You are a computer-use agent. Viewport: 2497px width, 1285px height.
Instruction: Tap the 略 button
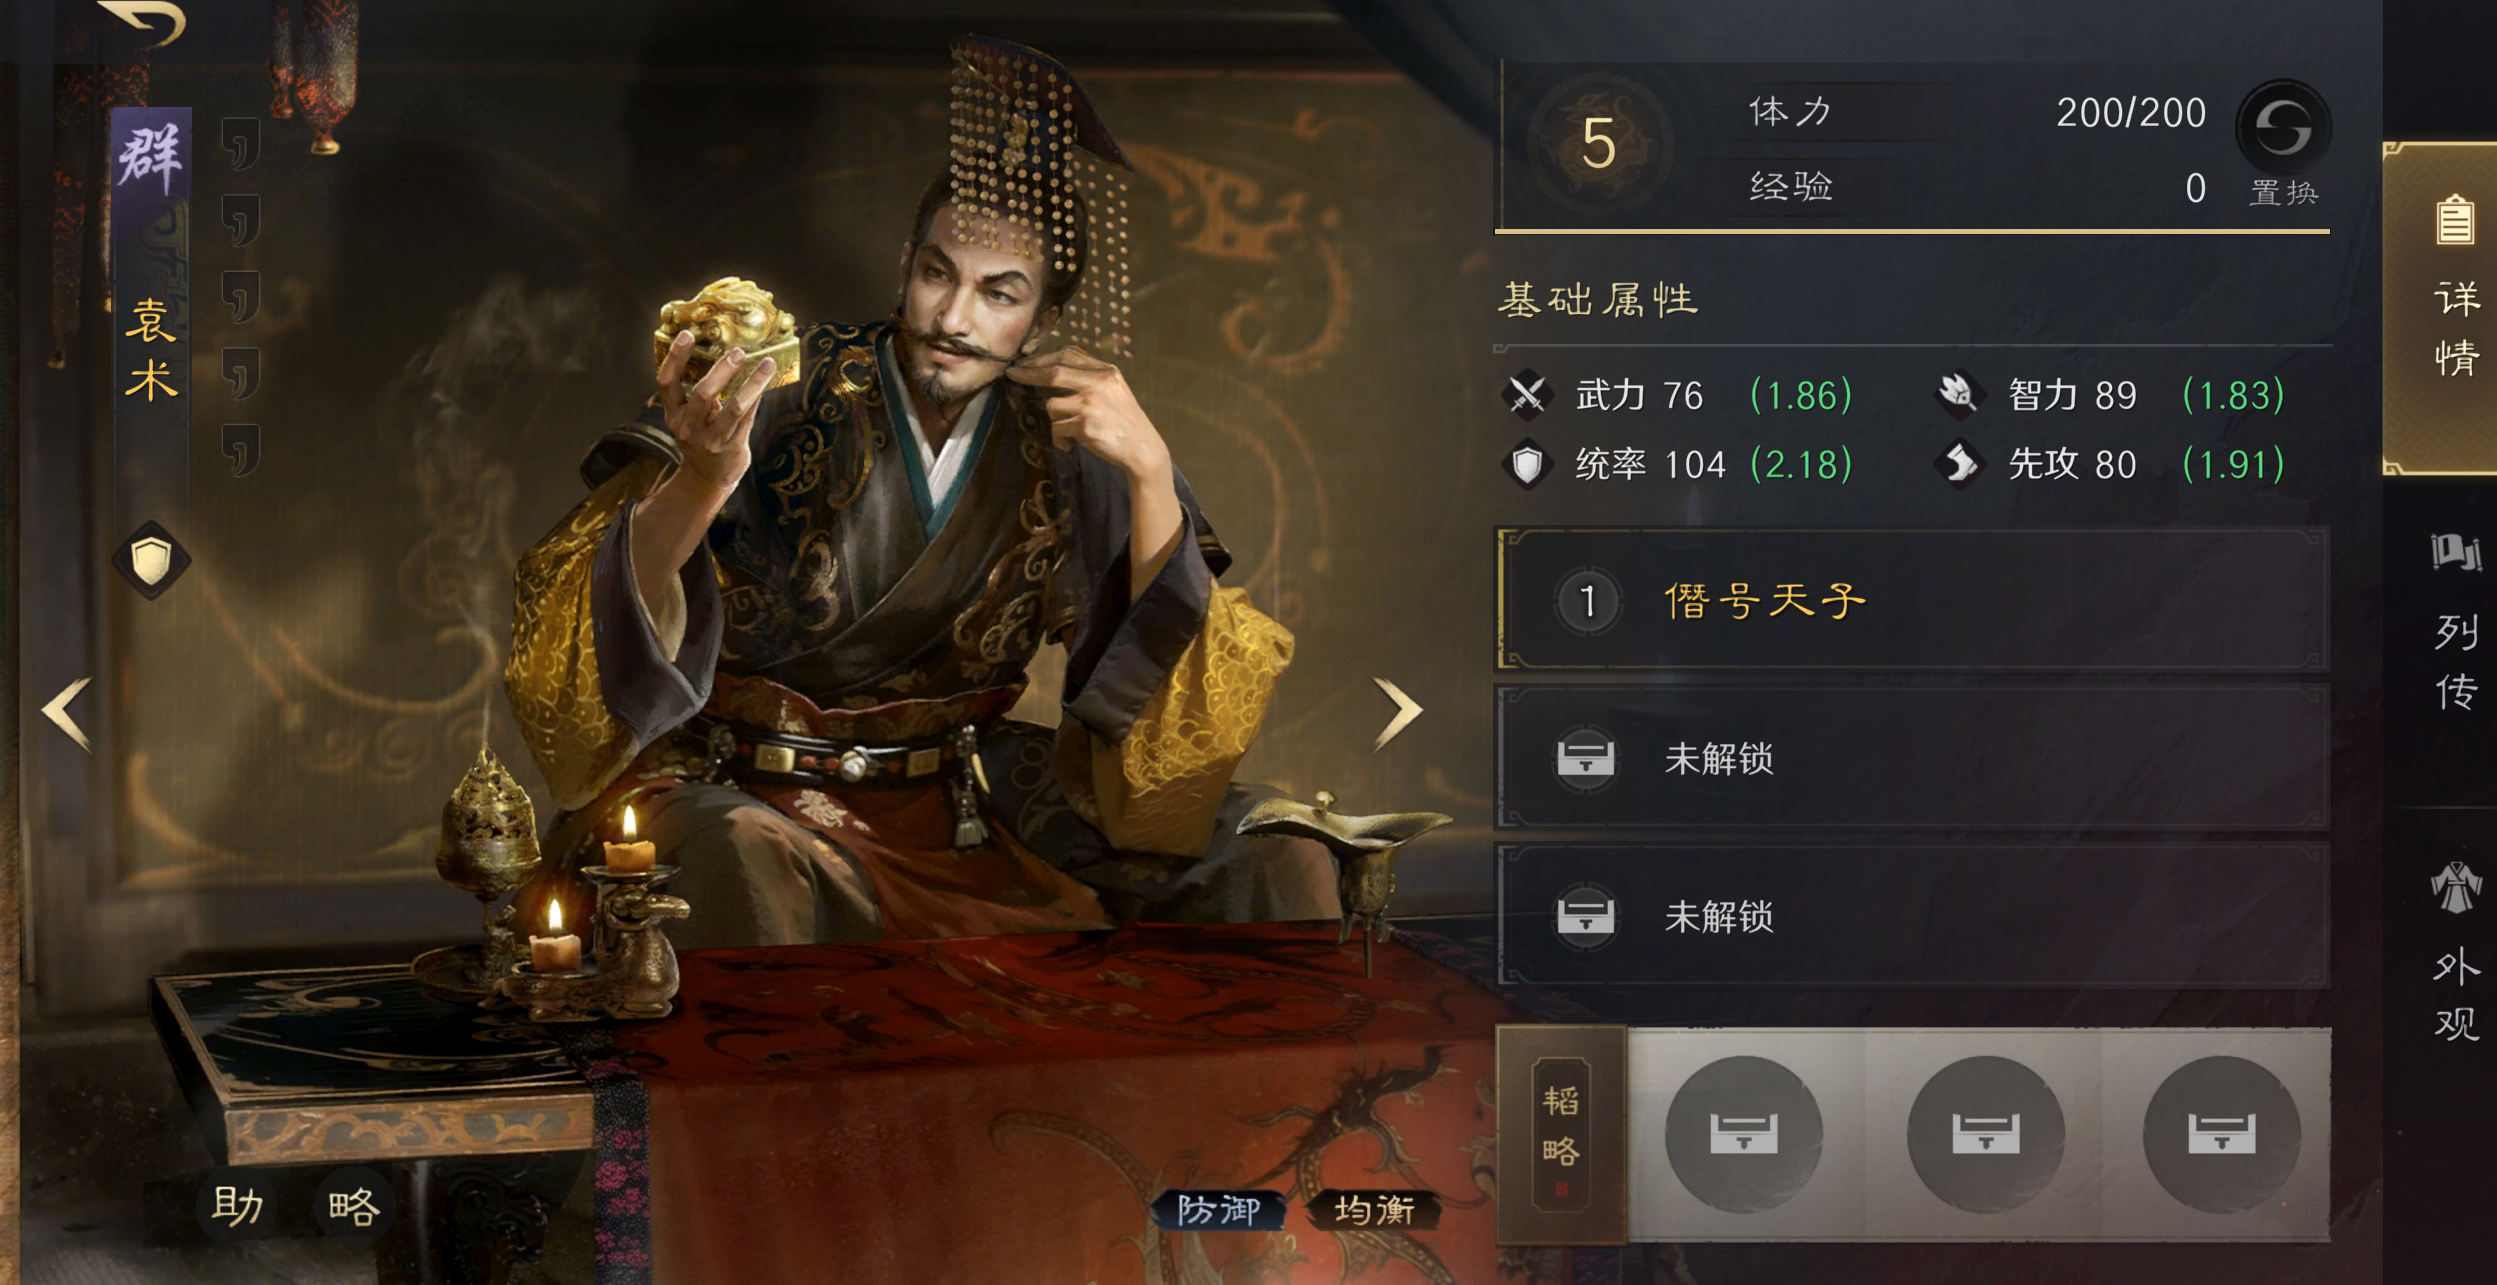tap(354, 1206)
